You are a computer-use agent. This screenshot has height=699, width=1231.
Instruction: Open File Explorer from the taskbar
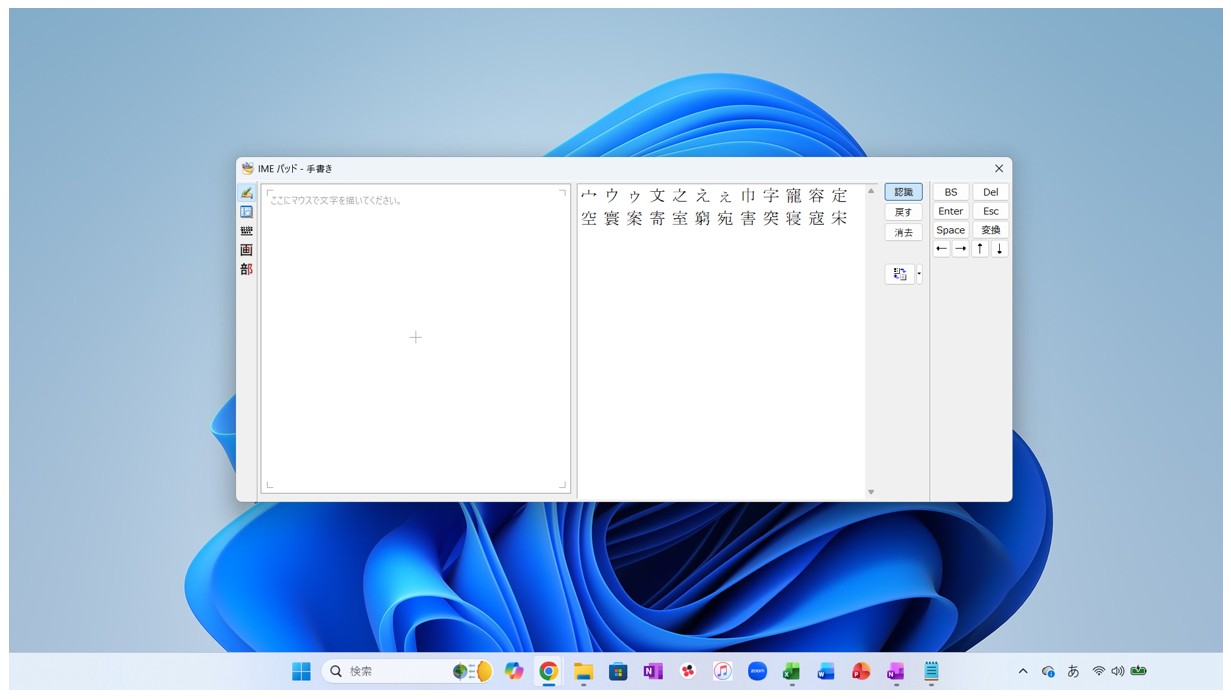click(583, 671)
